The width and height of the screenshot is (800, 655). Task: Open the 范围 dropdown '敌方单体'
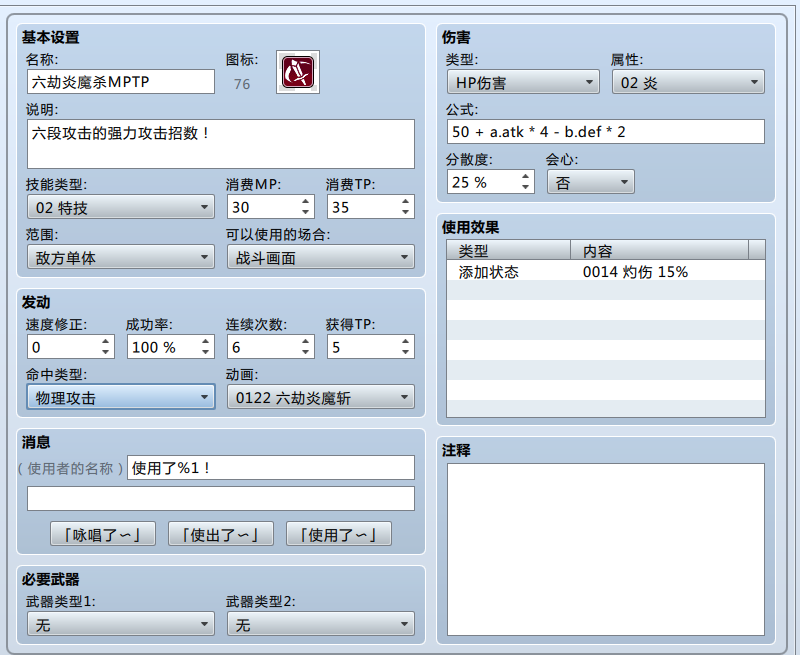click(x=121, y=257)
